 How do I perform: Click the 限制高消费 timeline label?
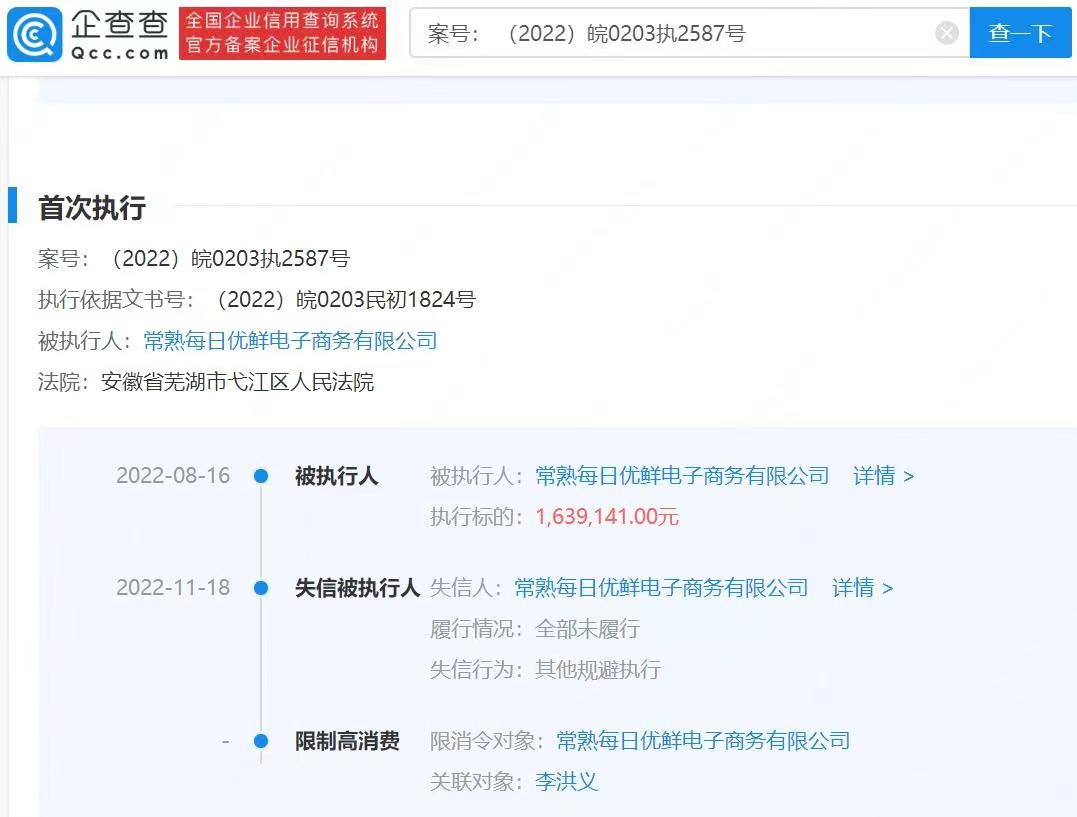pyautogui.click(x=347, y=741)
